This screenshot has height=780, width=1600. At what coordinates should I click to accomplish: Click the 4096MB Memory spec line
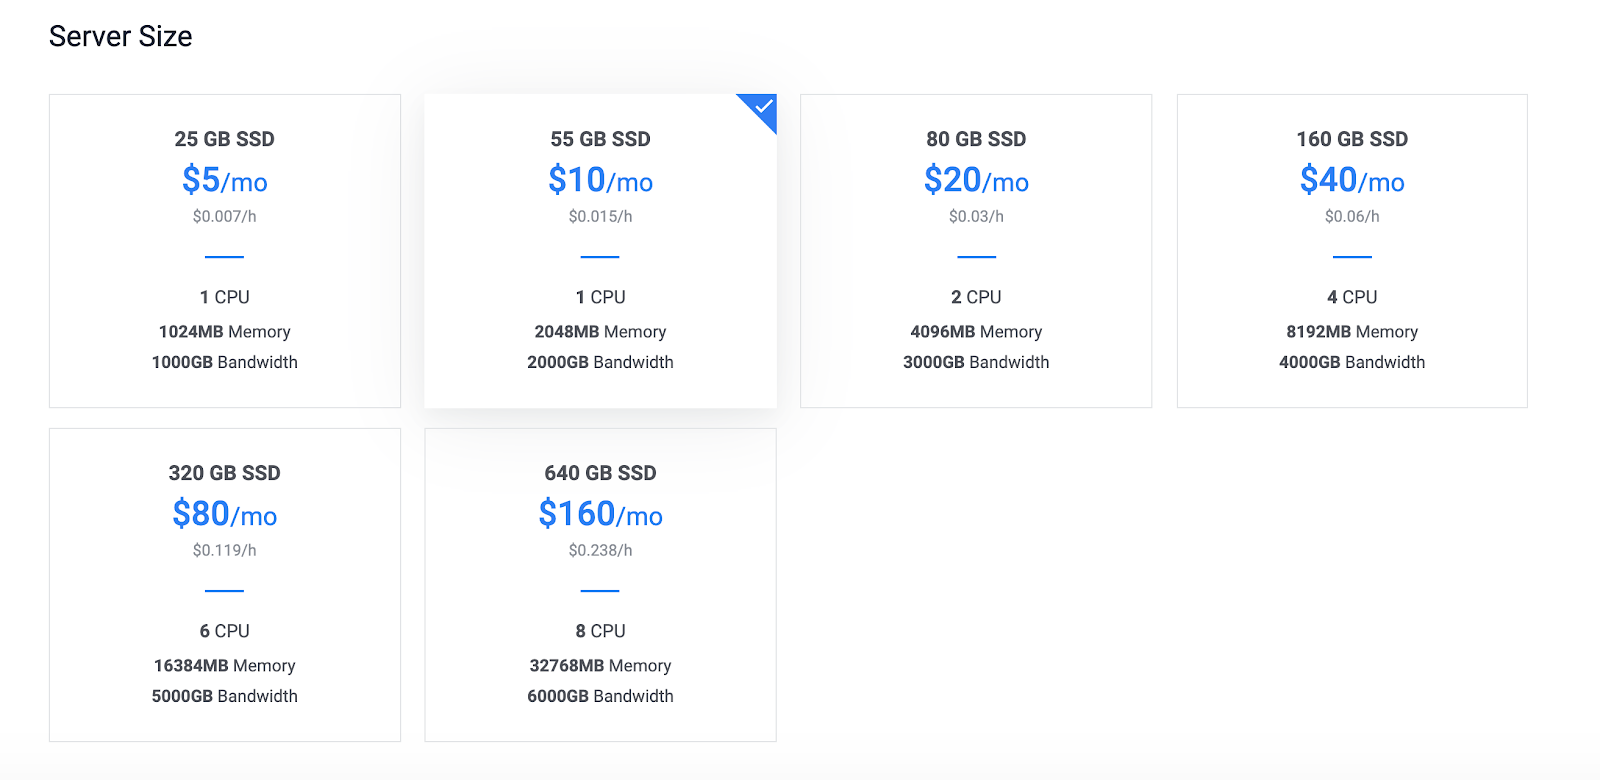click(x=976, y=332)
